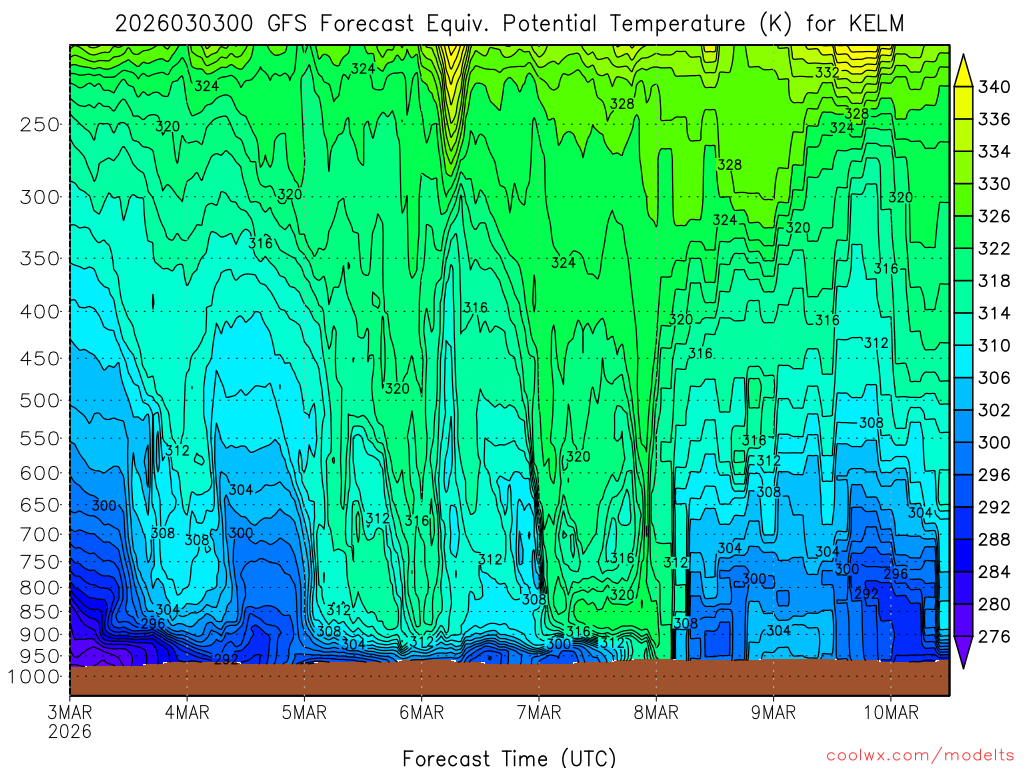This screenshot has height=768, width=1024.
Task: Select the 9MAR time axis label
Action: coord(773,712)
